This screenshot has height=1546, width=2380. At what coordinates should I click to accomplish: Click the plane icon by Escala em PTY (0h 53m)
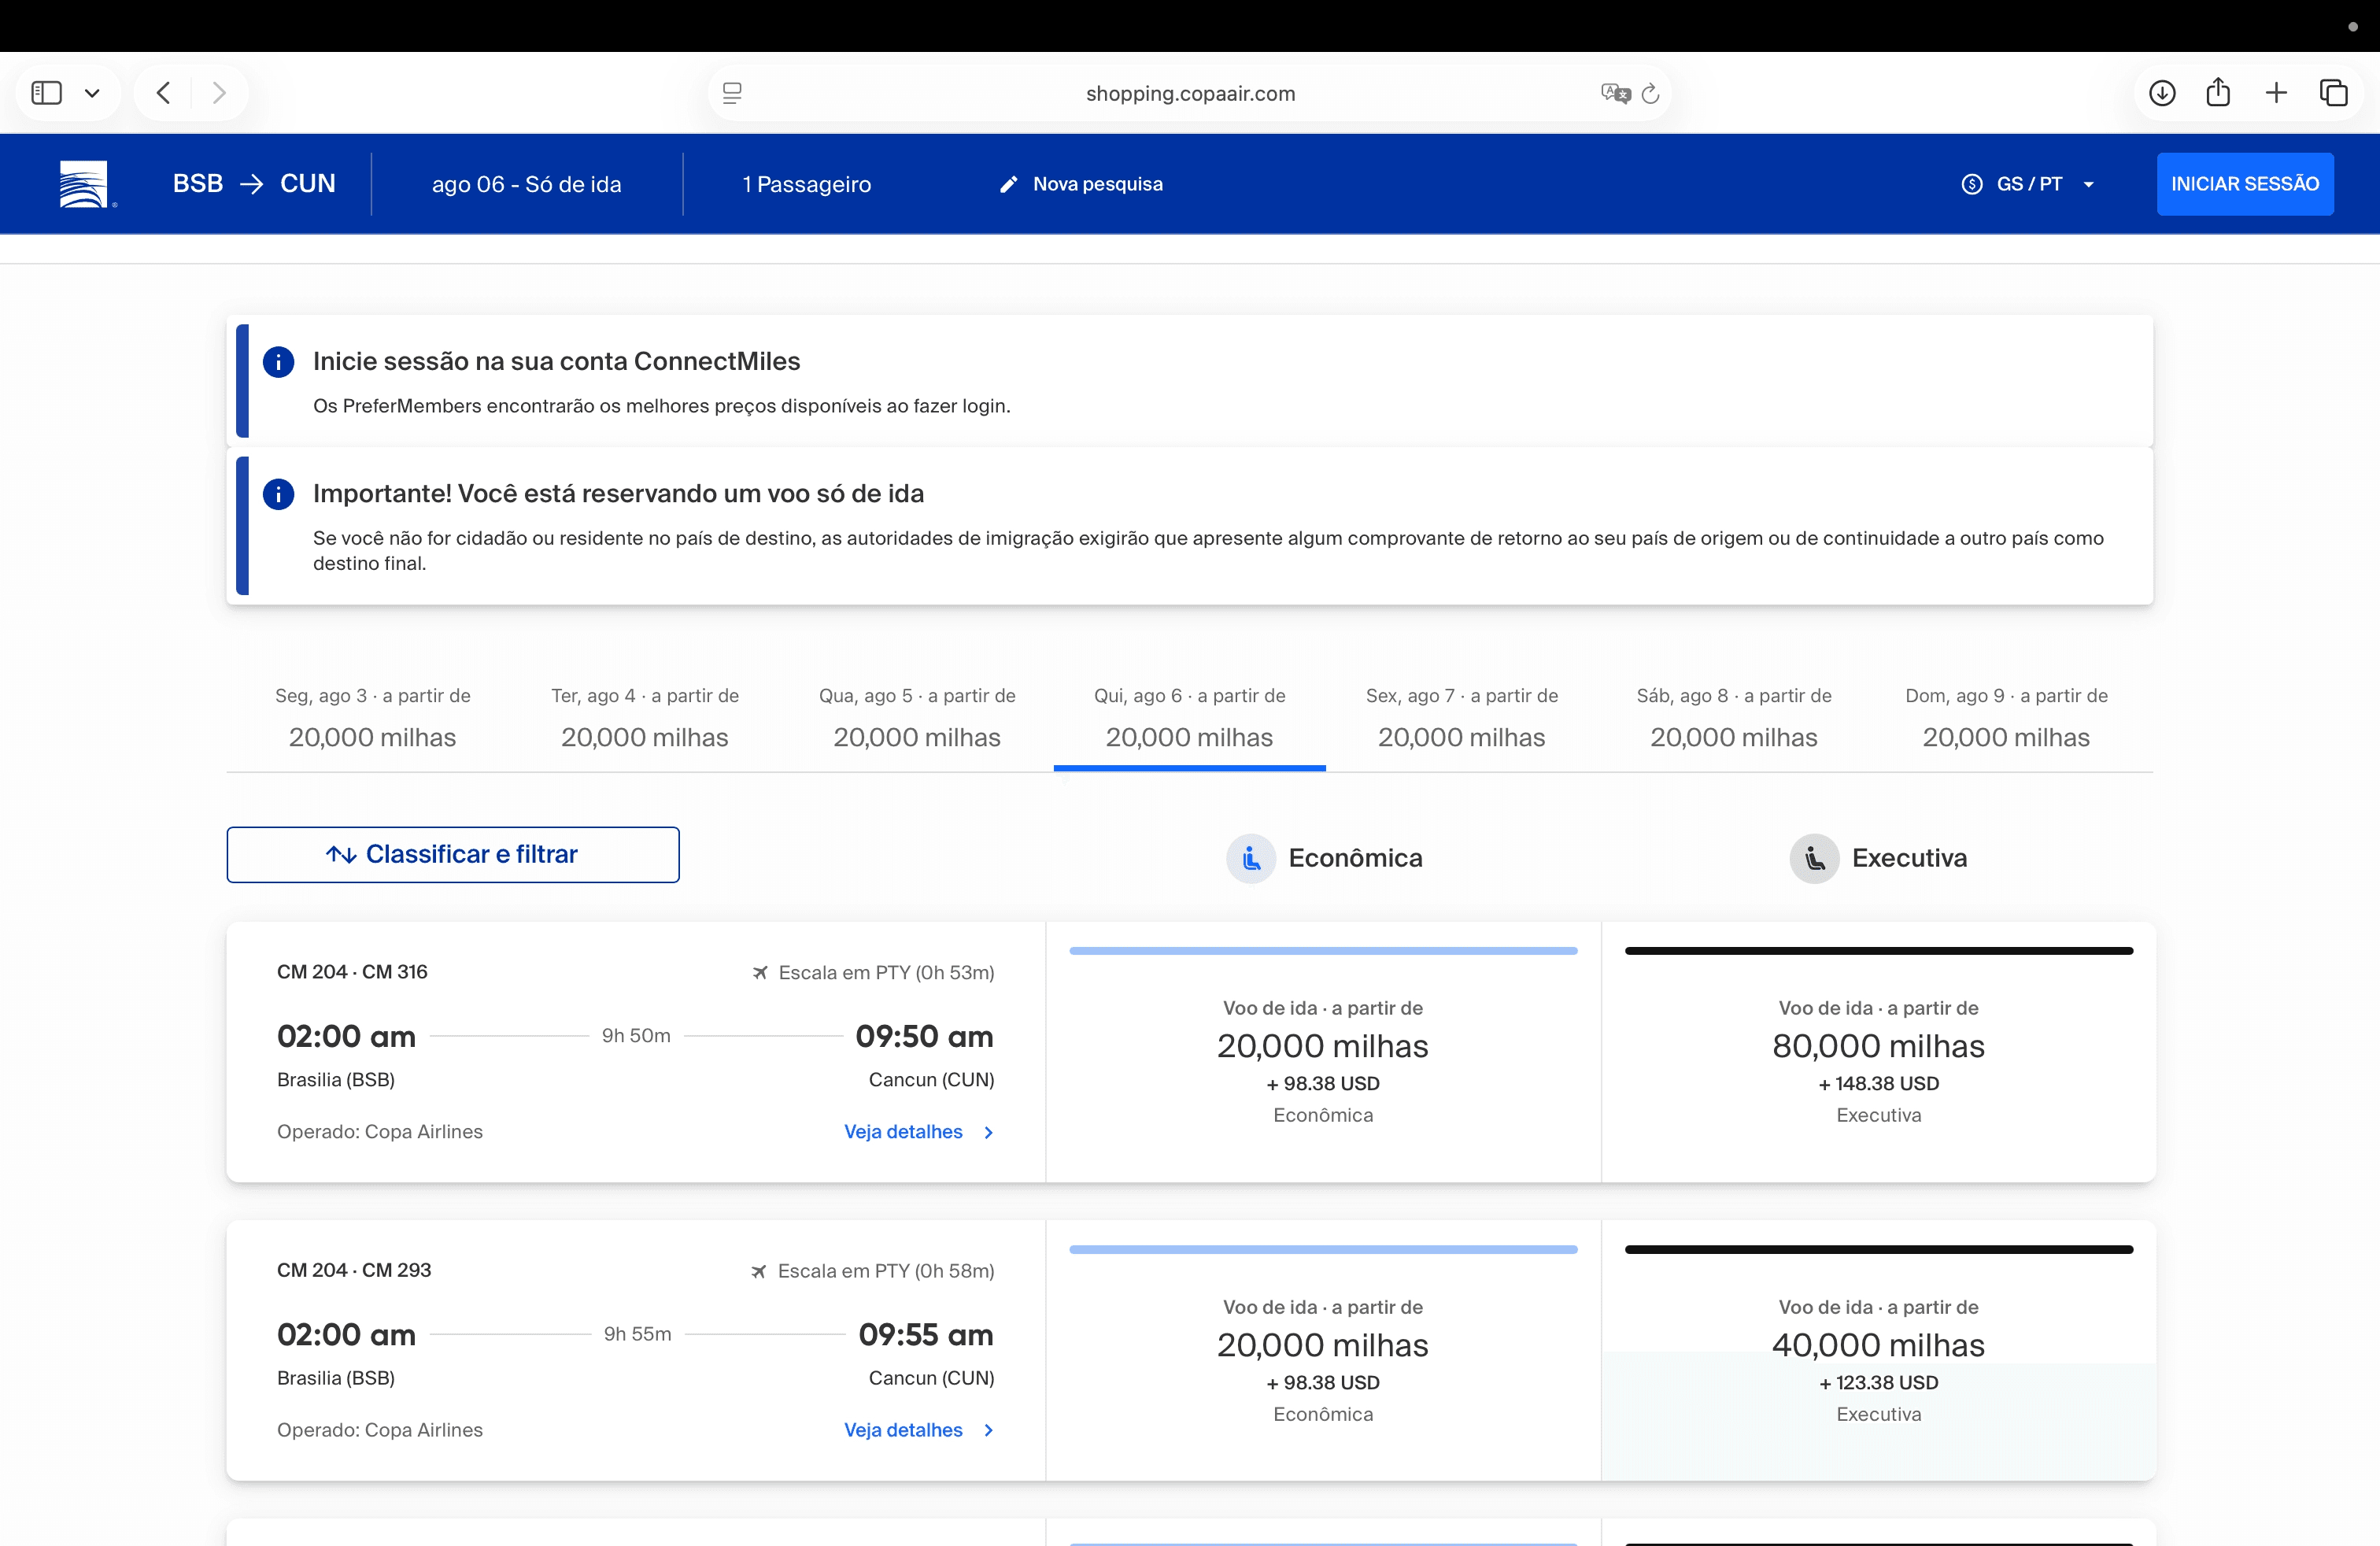point(760,973)
